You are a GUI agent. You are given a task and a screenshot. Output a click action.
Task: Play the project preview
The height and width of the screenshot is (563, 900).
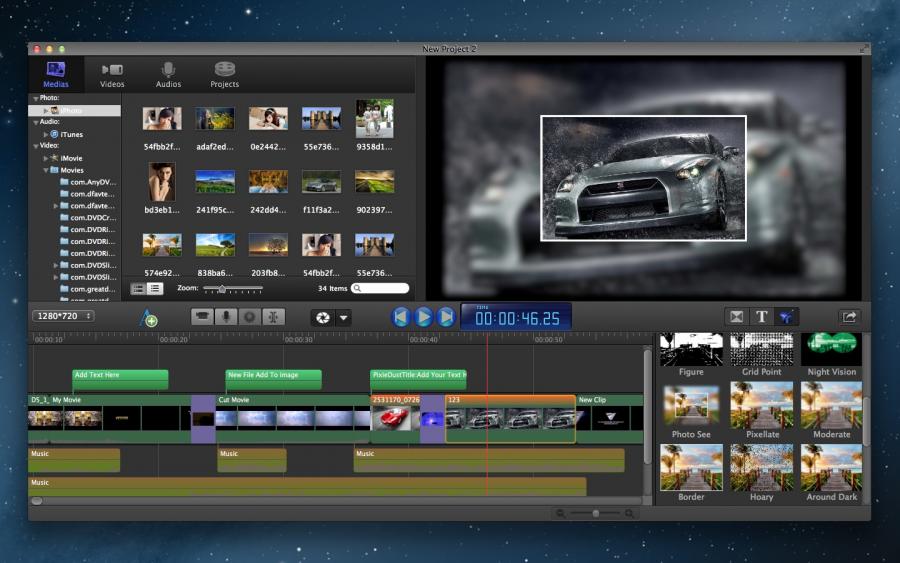[x=424, y=317]
